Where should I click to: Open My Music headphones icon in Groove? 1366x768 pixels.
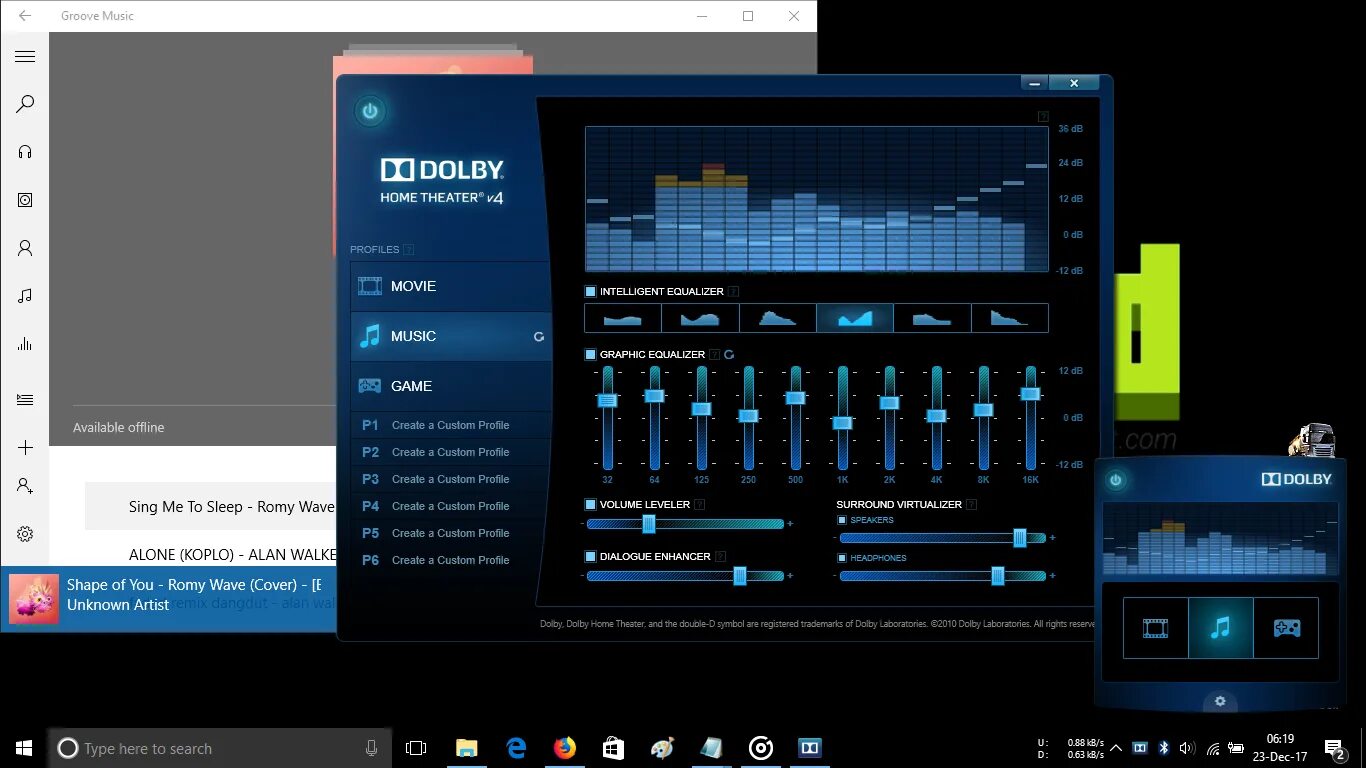25,152
